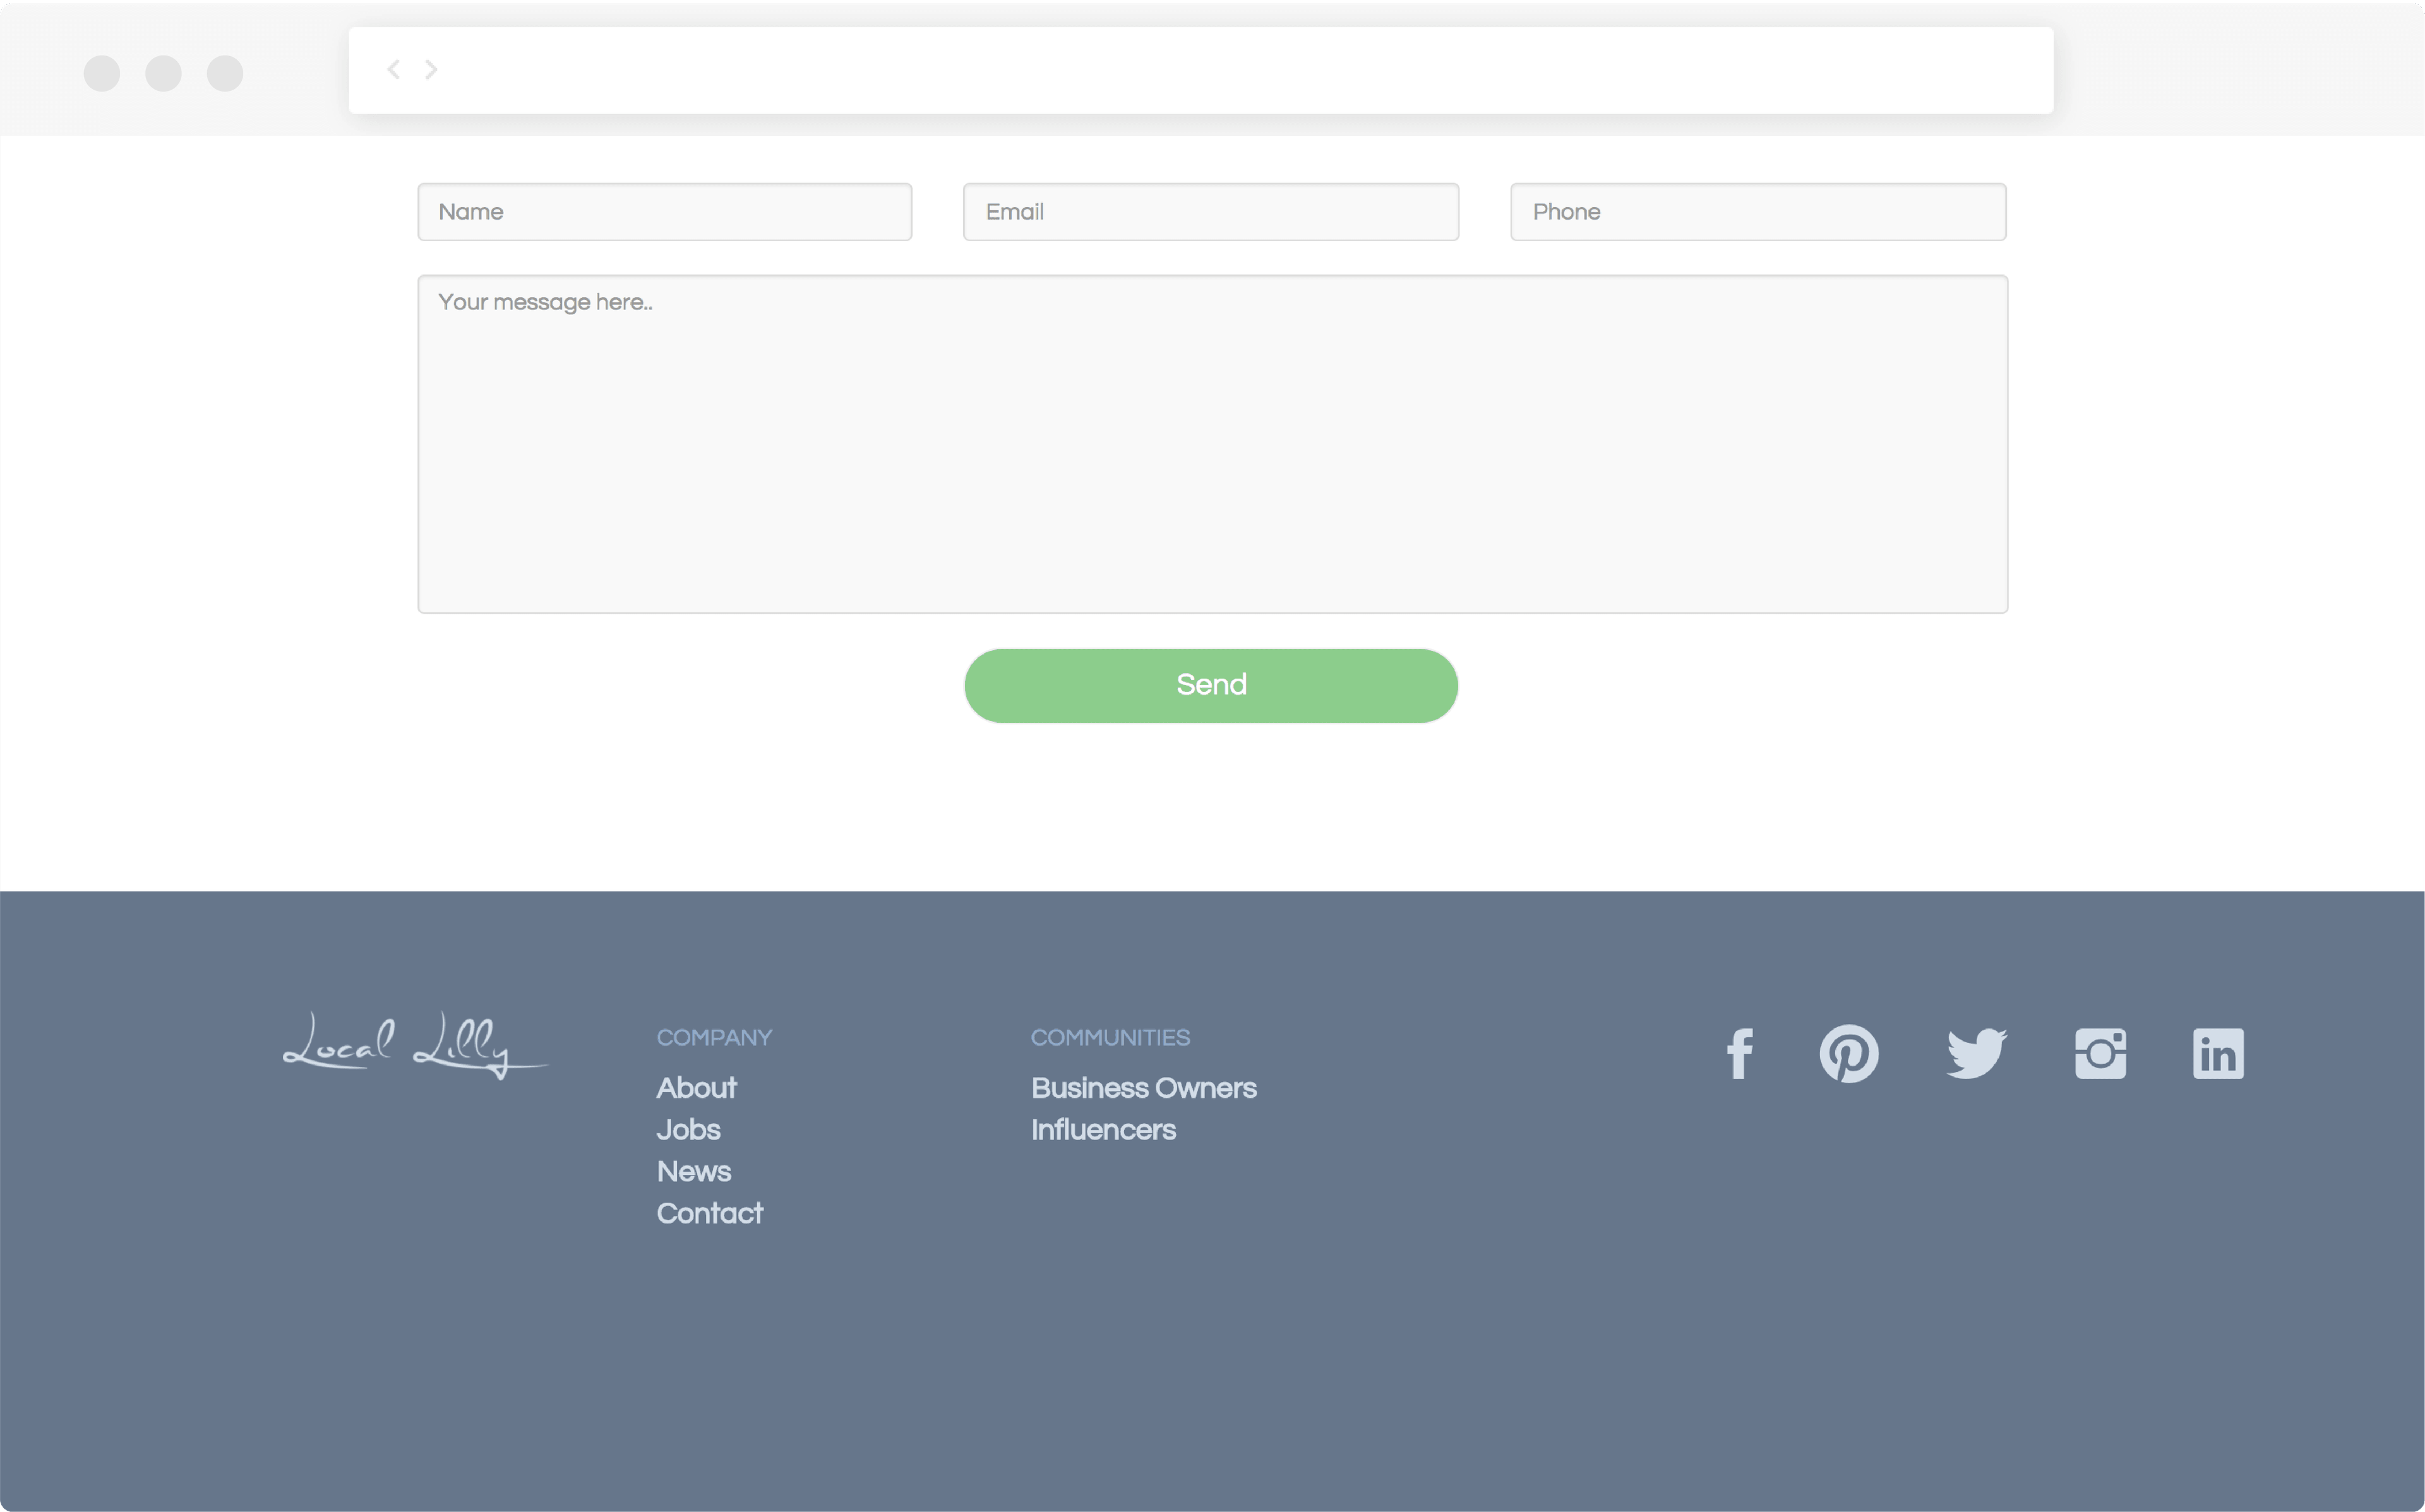Viewport: 2425px width, 1512px height.
Task: Open the Business Owners link
Action: (1144, 1088)
